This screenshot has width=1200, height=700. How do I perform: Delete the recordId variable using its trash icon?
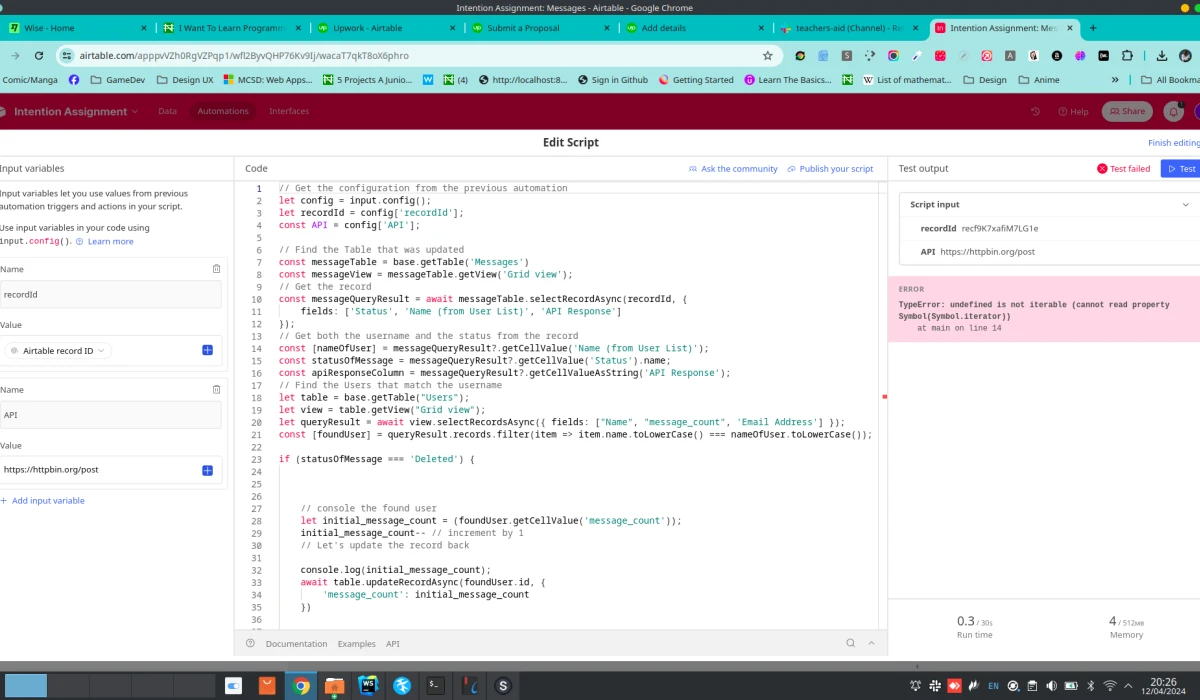216,268
